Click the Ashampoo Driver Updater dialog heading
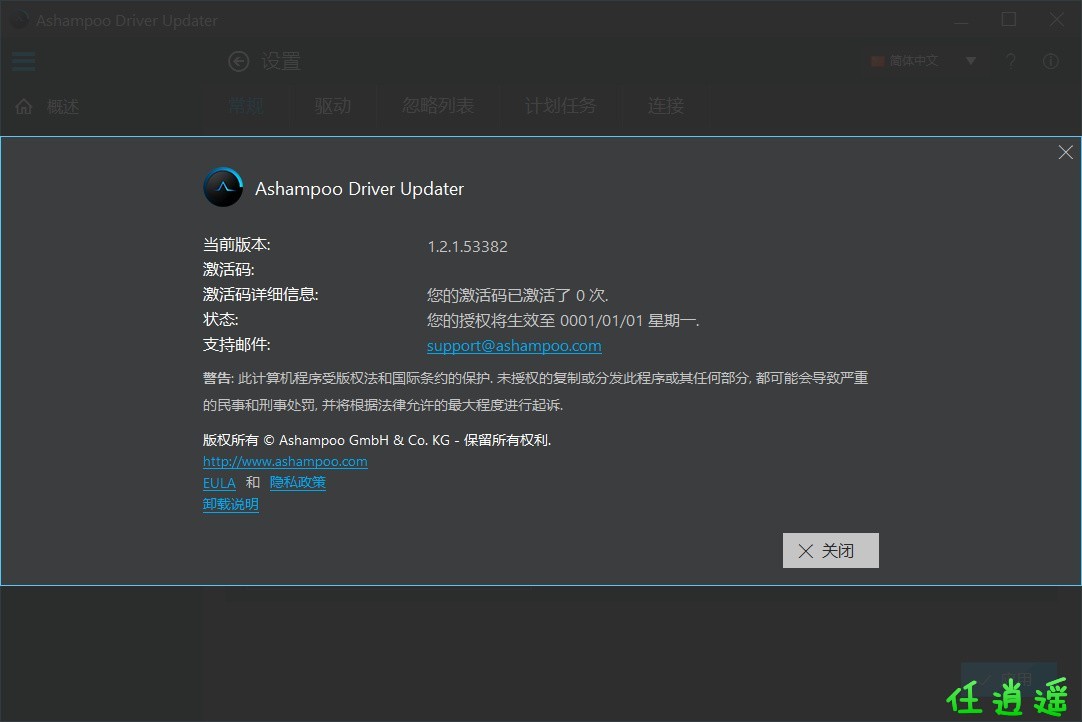 click(x=360, y=188)
